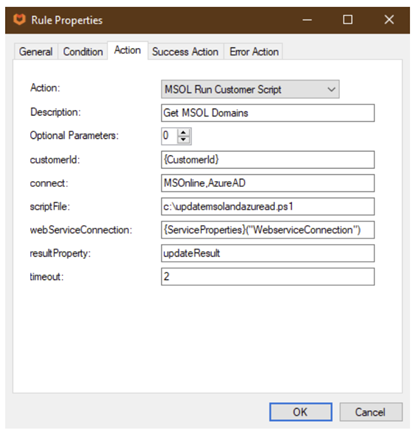Select the MSOL Run Customer Script combo box
The height and width of the screenshot is (436, 414).
(250, 89)
